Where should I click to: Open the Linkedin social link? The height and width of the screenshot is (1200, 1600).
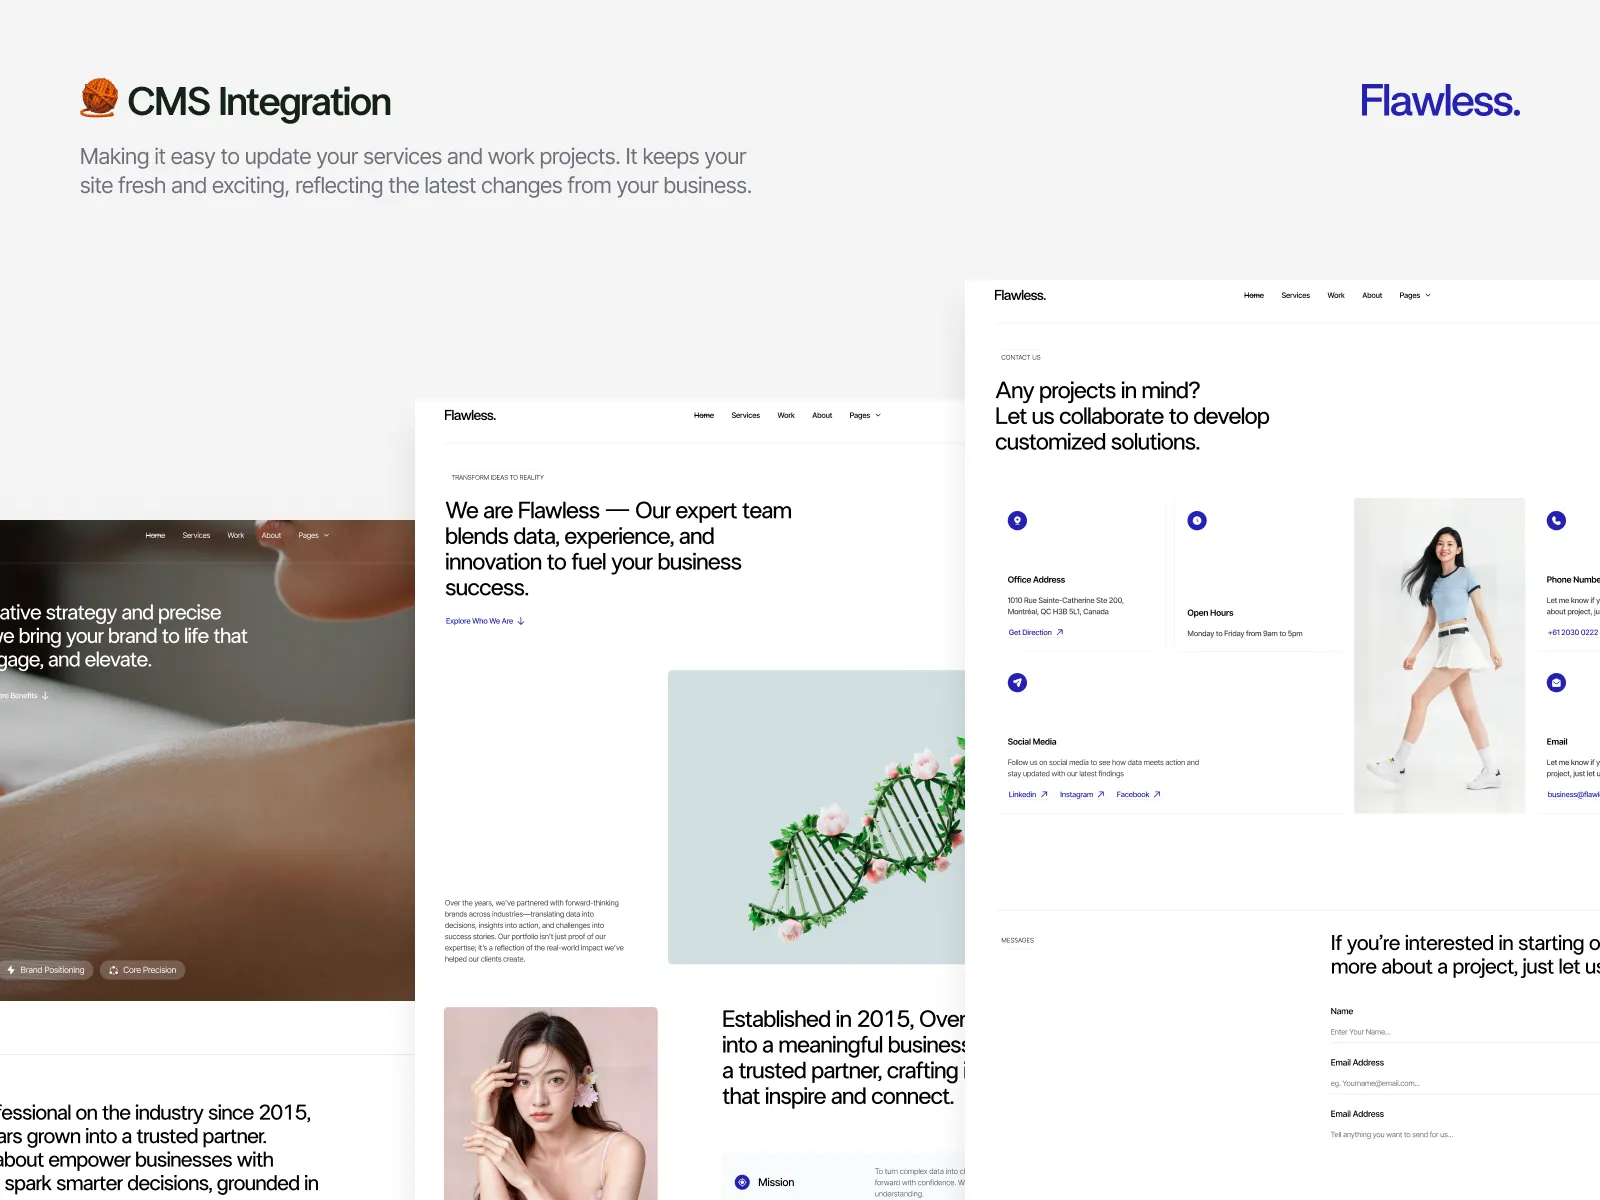(1028, 794)
